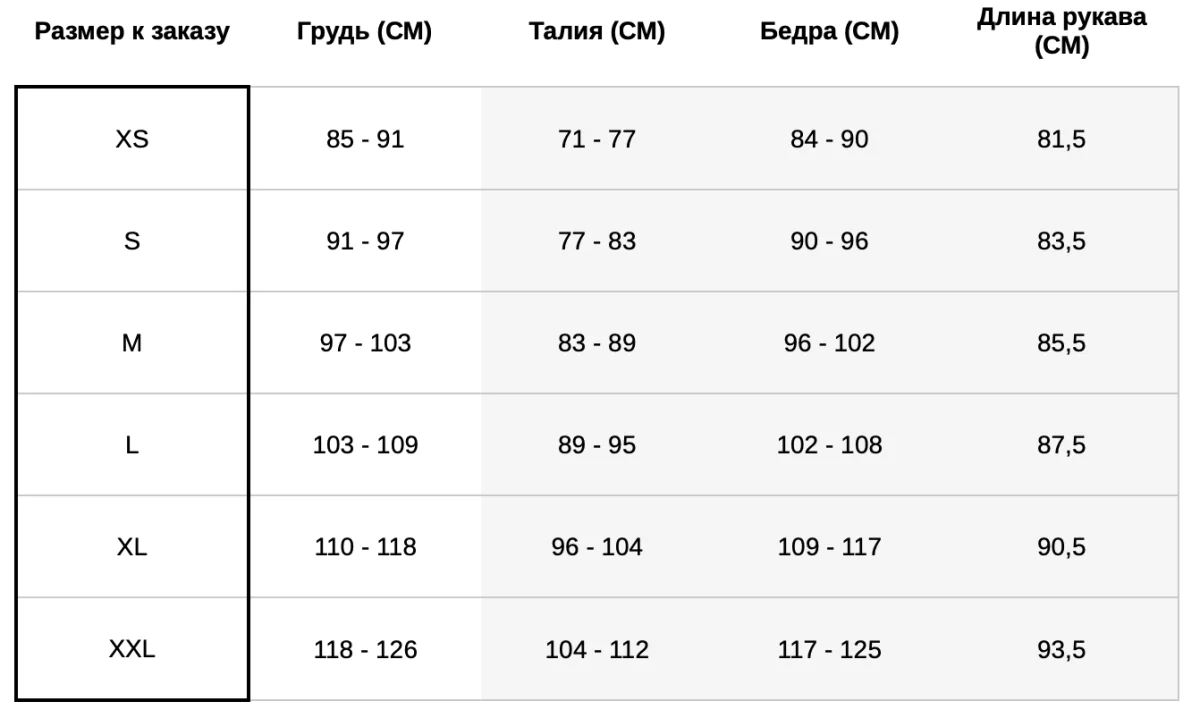Click hips value 96 - 102

(x=830, y=344)
